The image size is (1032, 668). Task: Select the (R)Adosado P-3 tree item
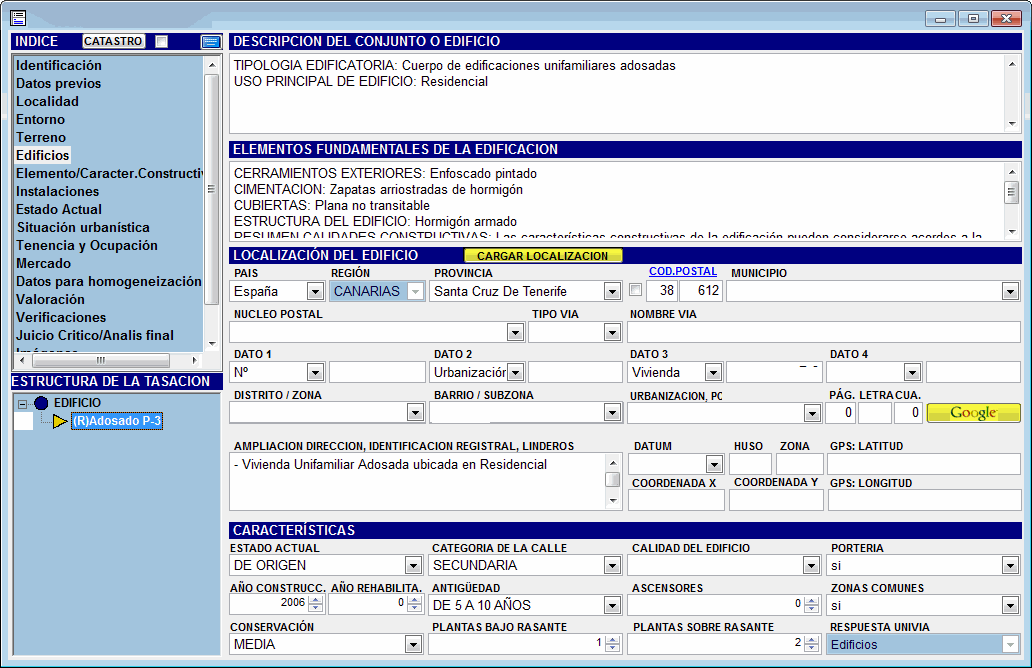(116, 421)
